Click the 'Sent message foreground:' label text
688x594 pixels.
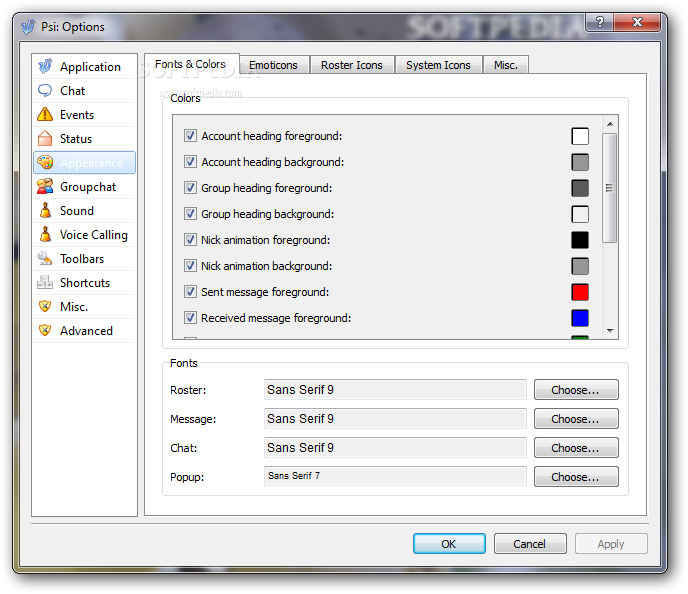click(265, 292)
